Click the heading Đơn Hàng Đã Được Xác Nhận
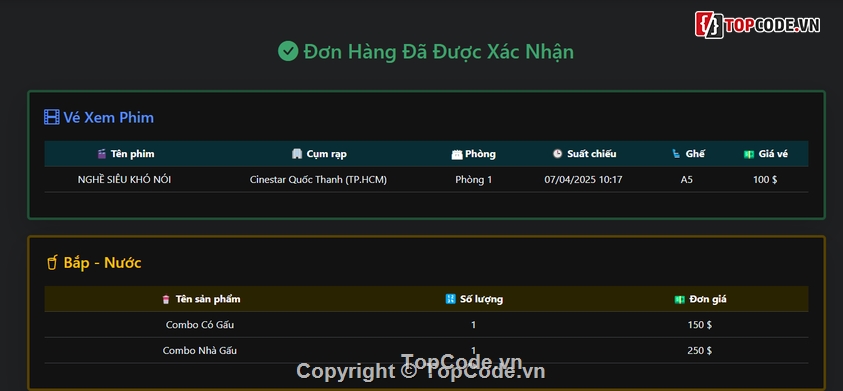The width and height of the screenshot is (843, 391). click(x=439, y=52)
